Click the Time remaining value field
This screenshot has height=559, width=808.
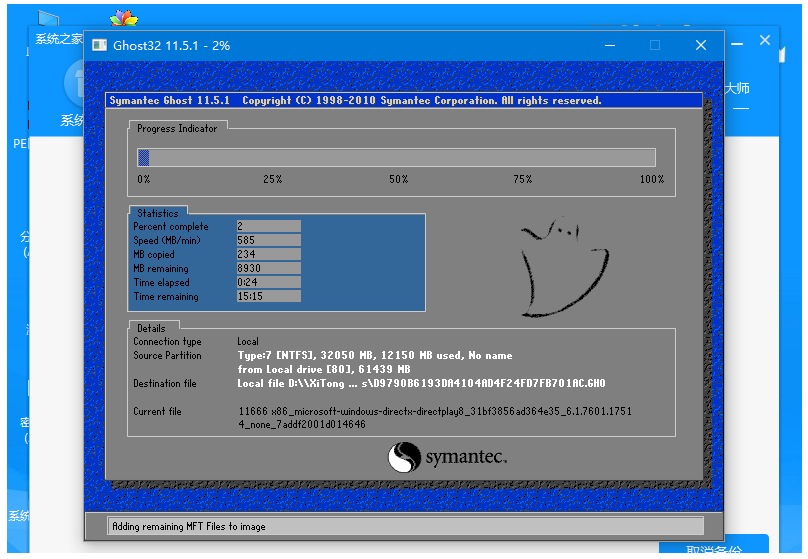pyautogui.click(x=268, y=296)
